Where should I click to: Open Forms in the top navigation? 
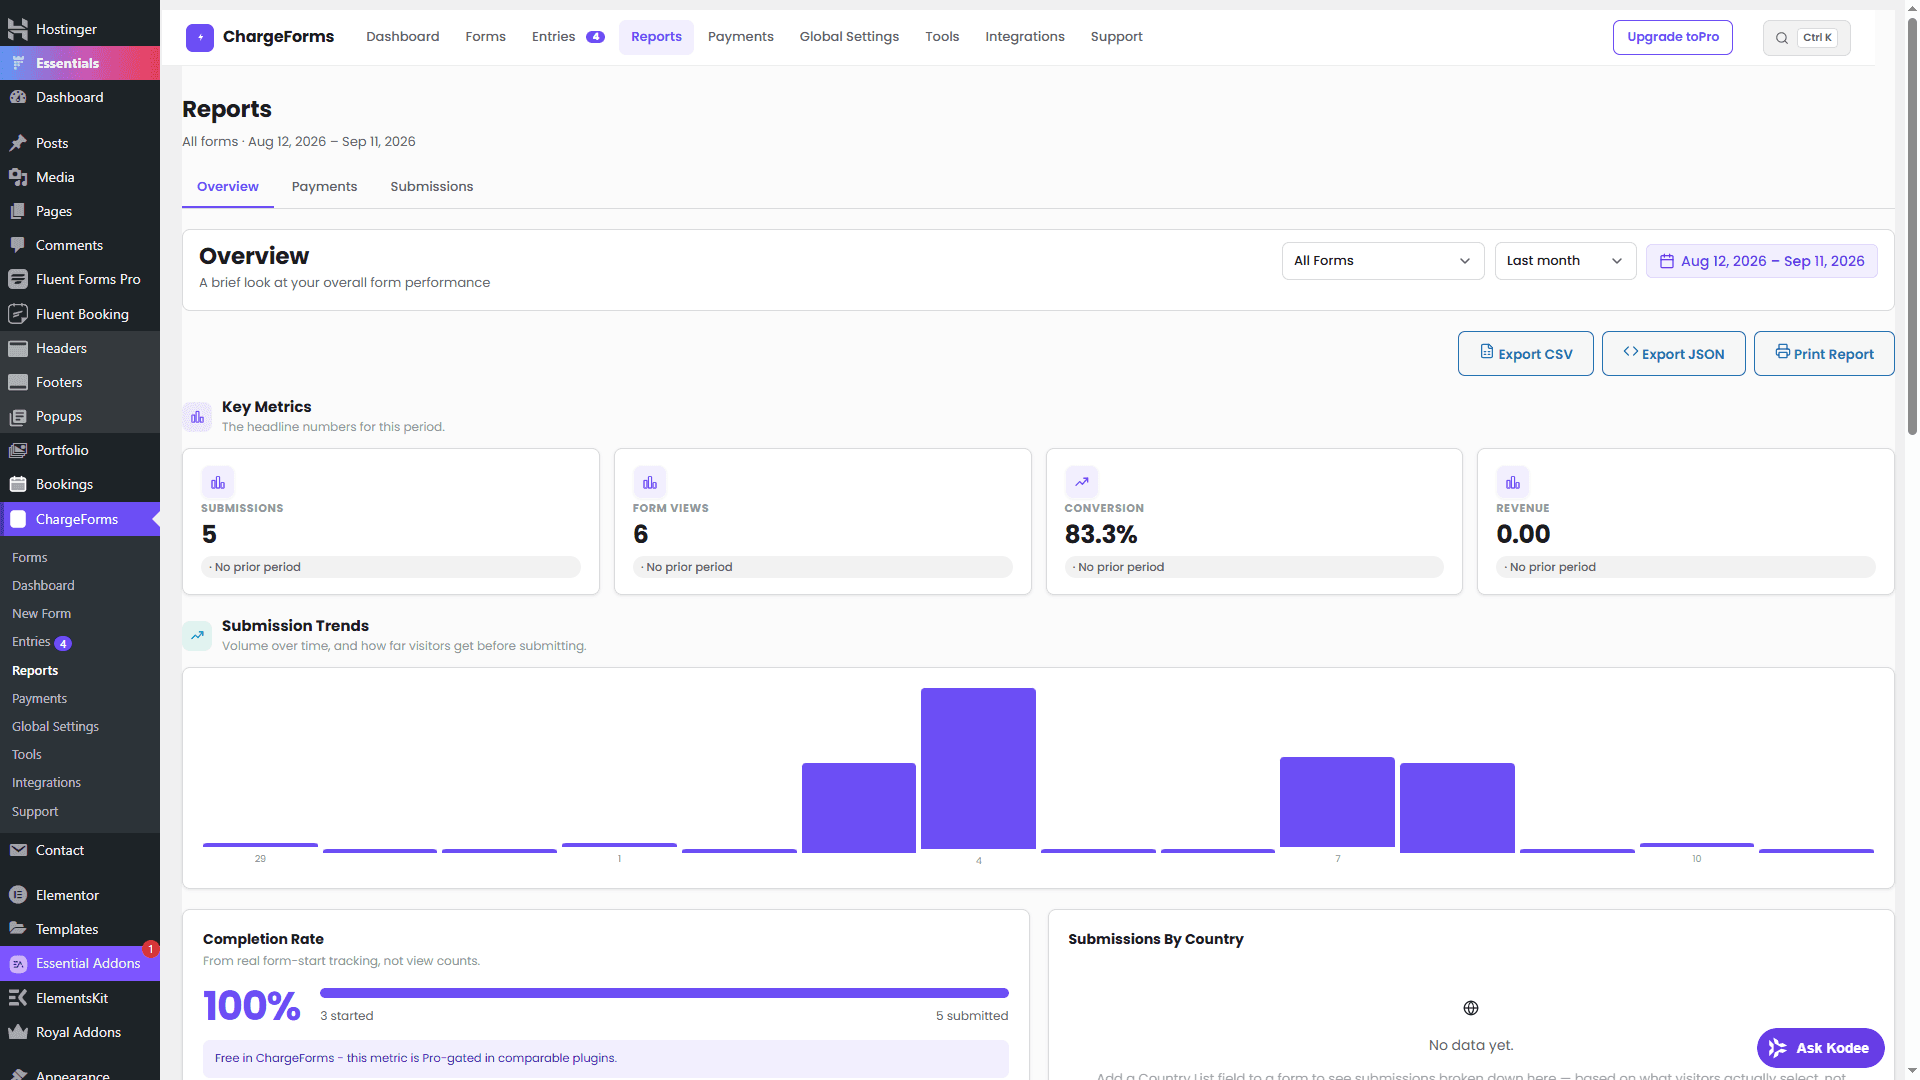pos(485,37)
